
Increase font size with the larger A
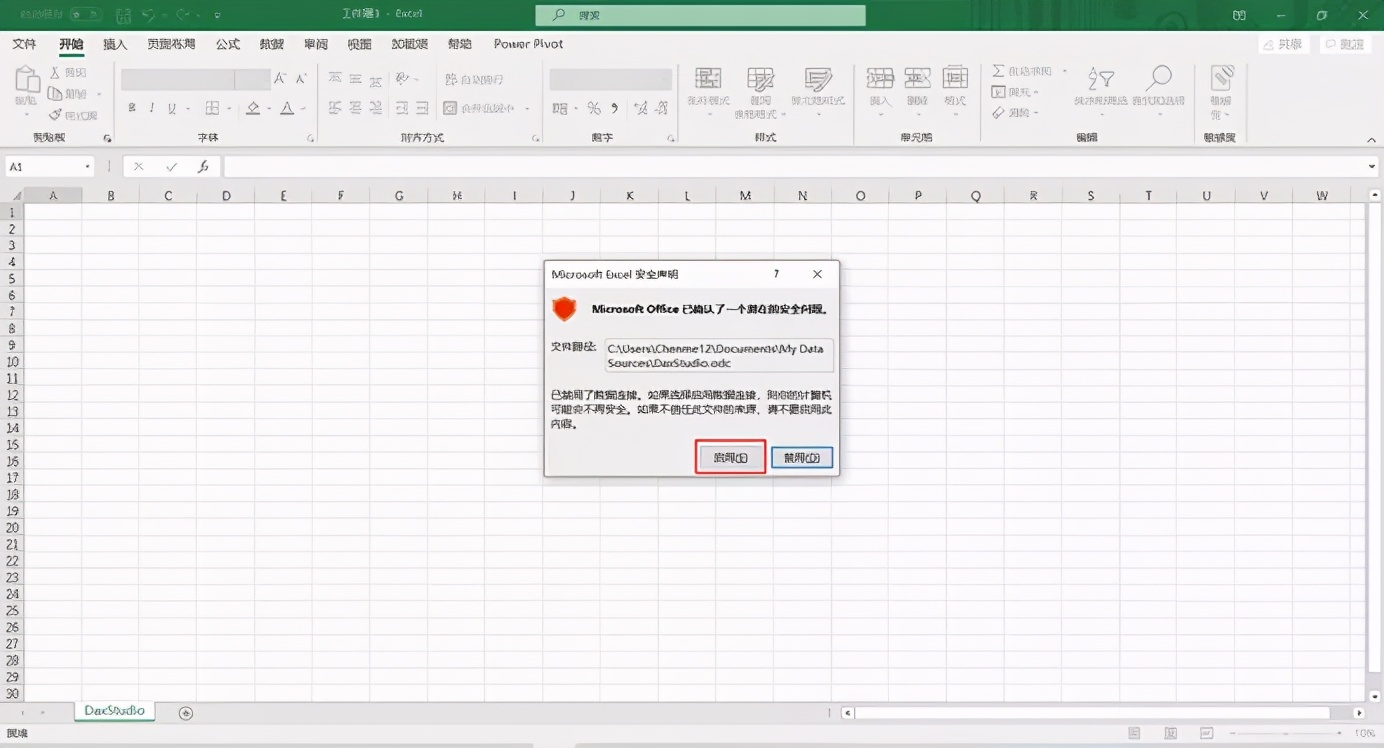[280, 79]
